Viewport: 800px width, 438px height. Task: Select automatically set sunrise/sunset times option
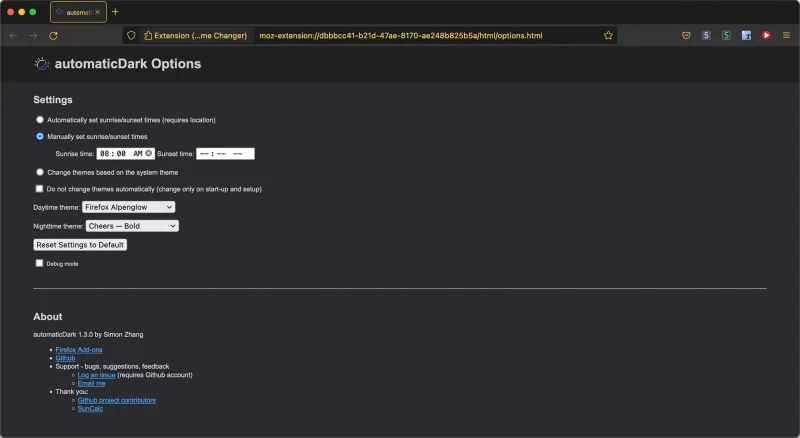pos(40,120)
